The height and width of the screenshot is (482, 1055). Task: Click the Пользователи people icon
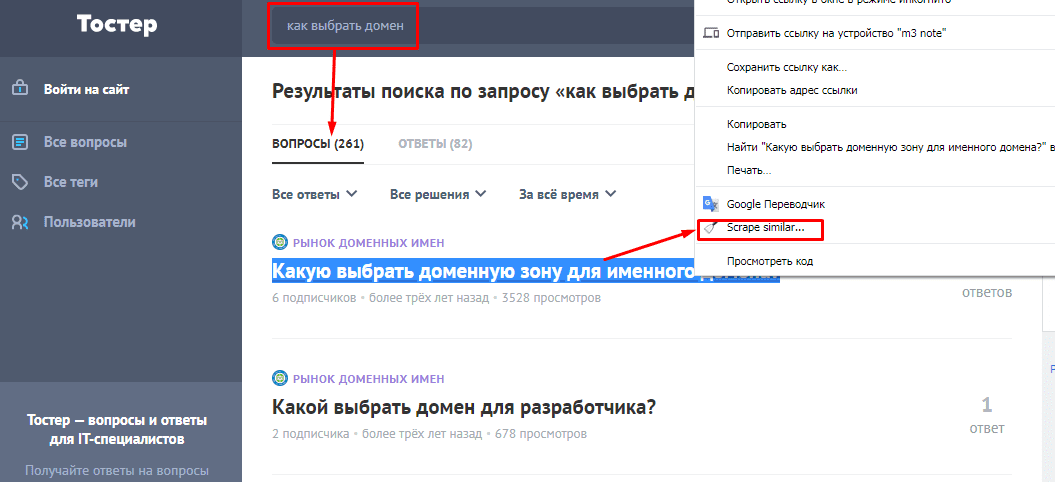pyautogui.click(x=20, y=222)
